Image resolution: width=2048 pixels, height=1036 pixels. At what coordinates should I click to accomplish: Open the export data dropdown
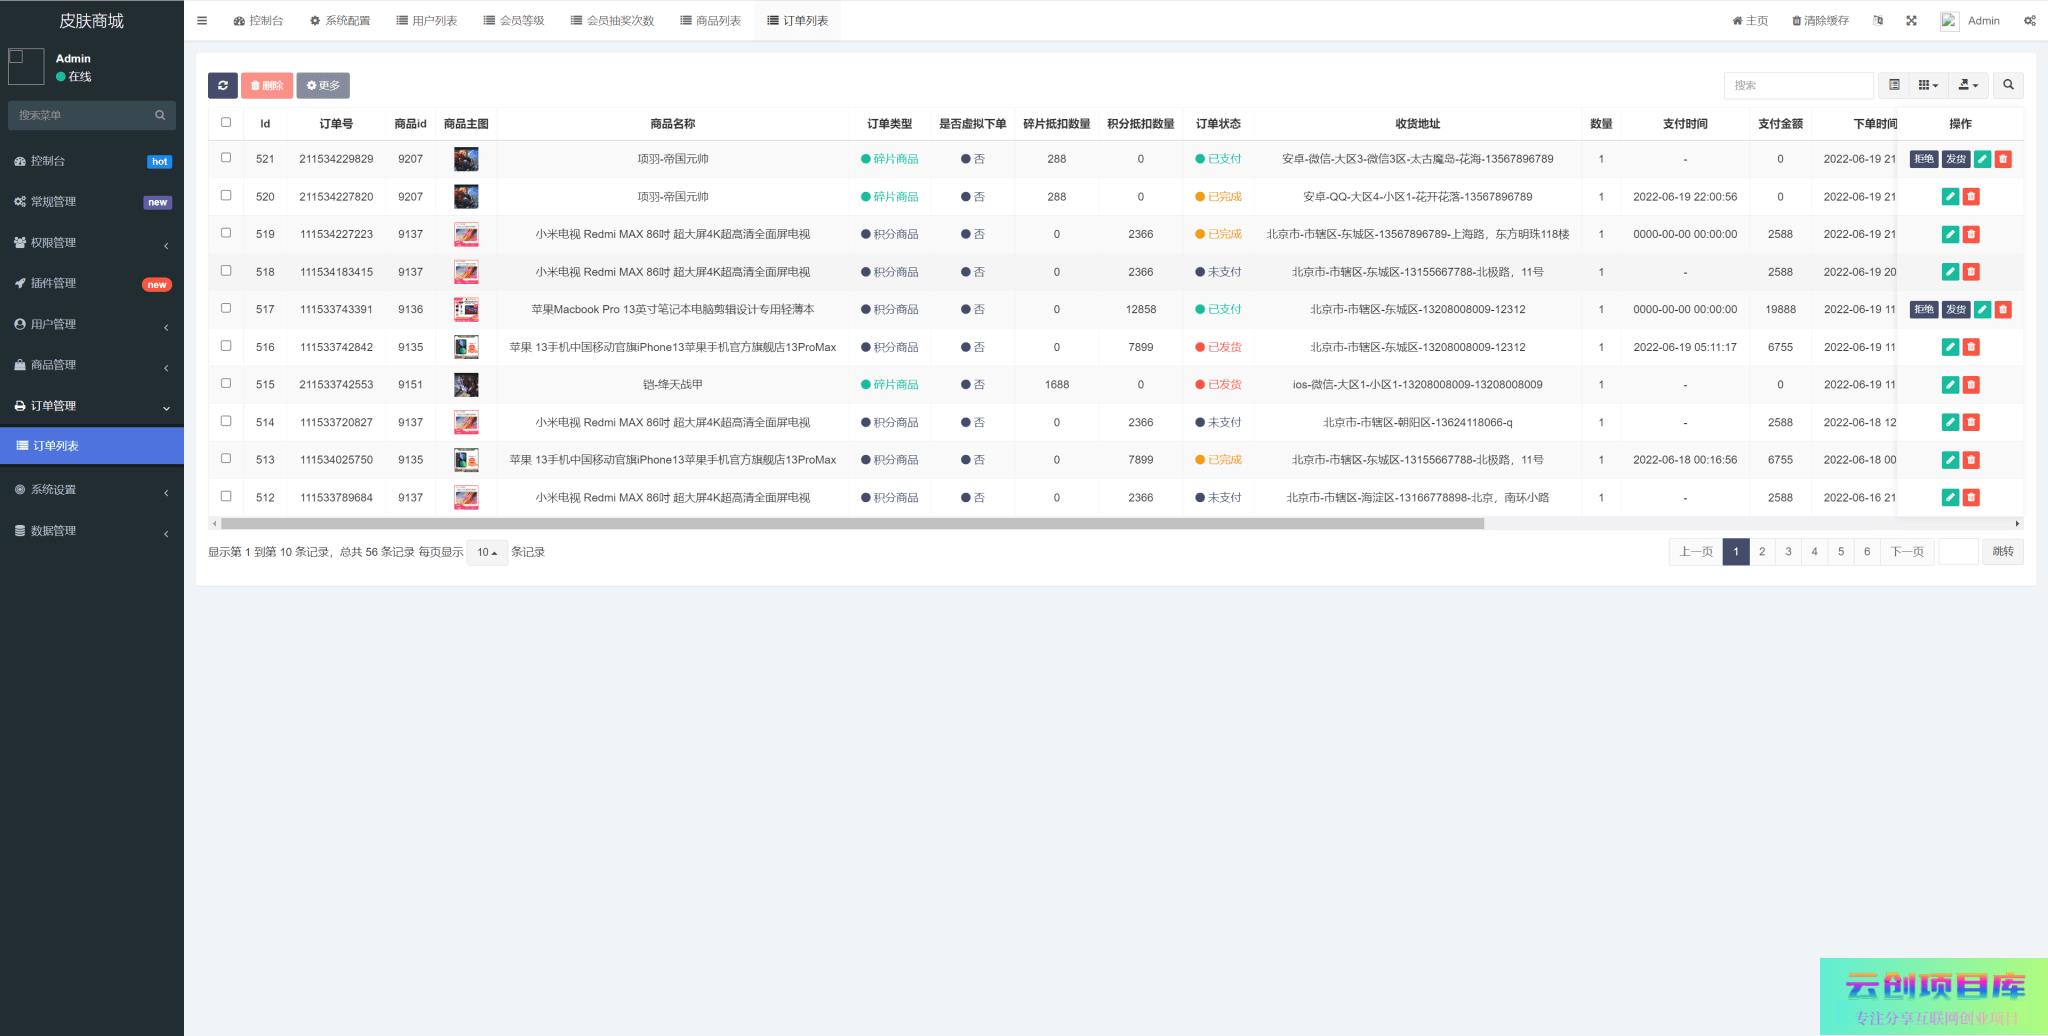(x=1967, y=86)
